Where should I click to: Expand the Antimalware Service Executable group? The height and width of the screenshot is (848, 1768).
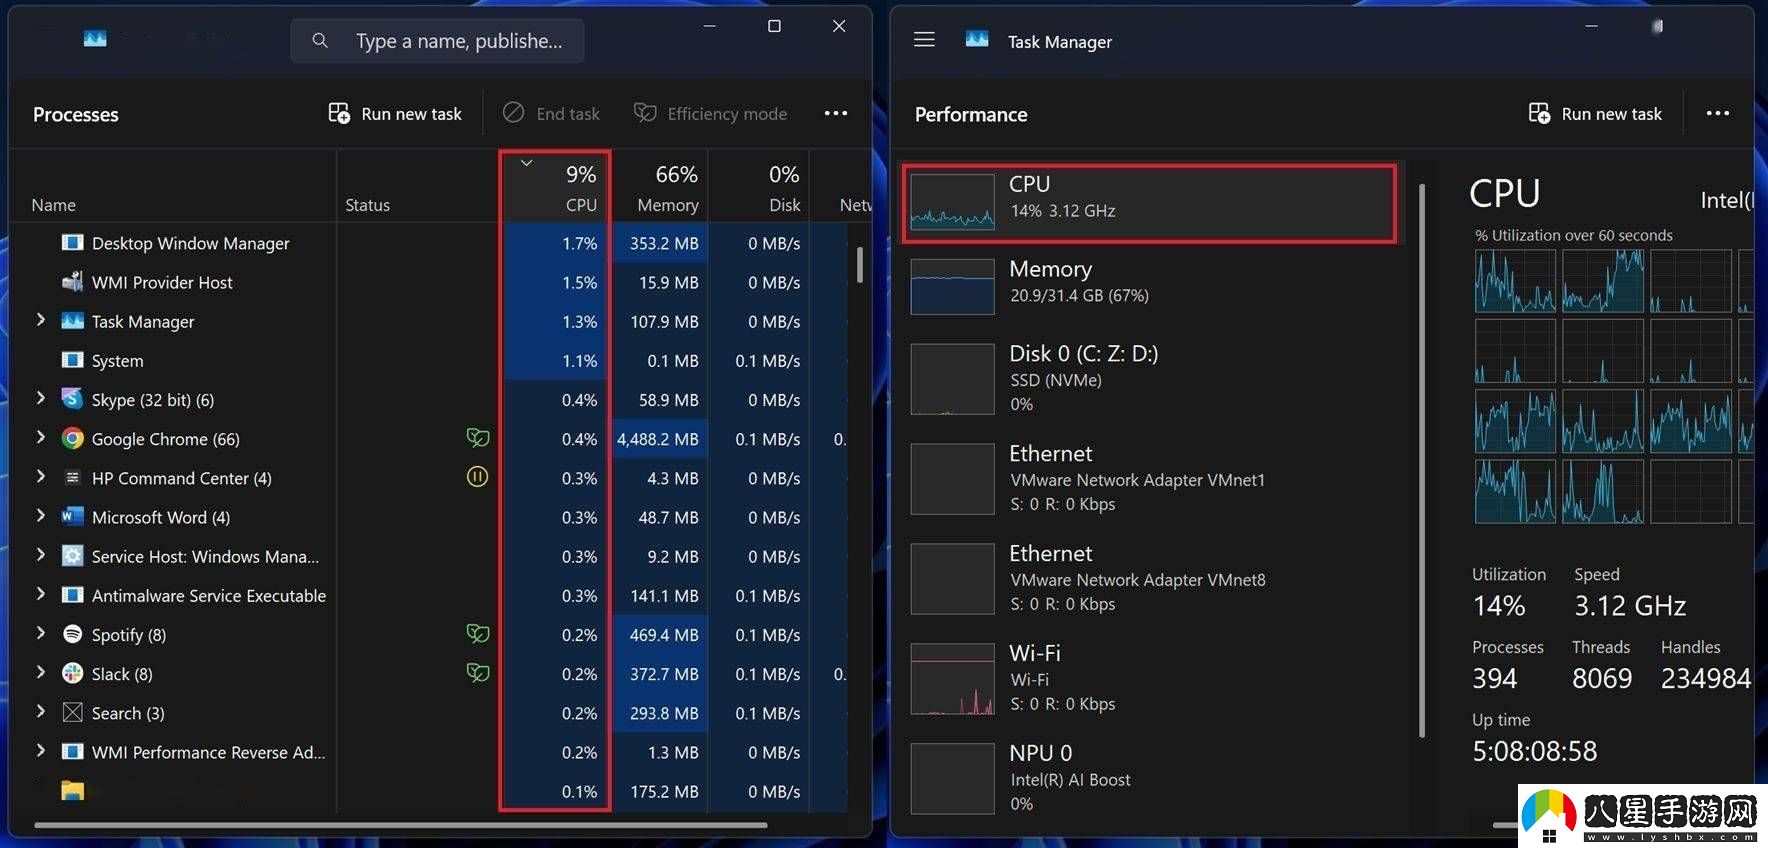[x=41, y=594]
